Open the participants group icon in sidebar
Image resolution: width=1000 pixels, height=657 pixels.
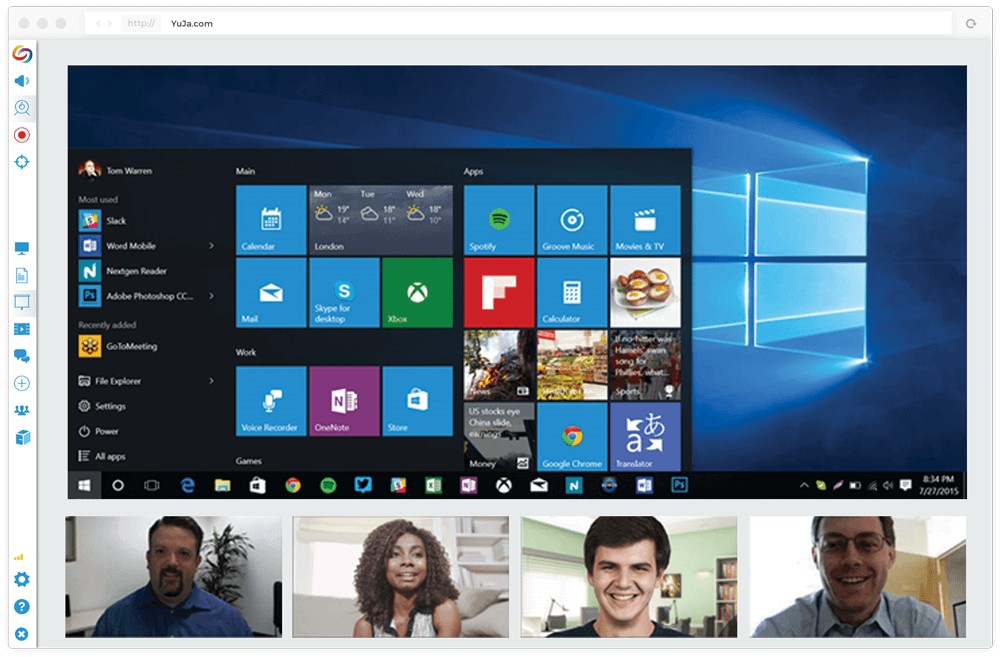pyautogui.click(x=22, y=410)
